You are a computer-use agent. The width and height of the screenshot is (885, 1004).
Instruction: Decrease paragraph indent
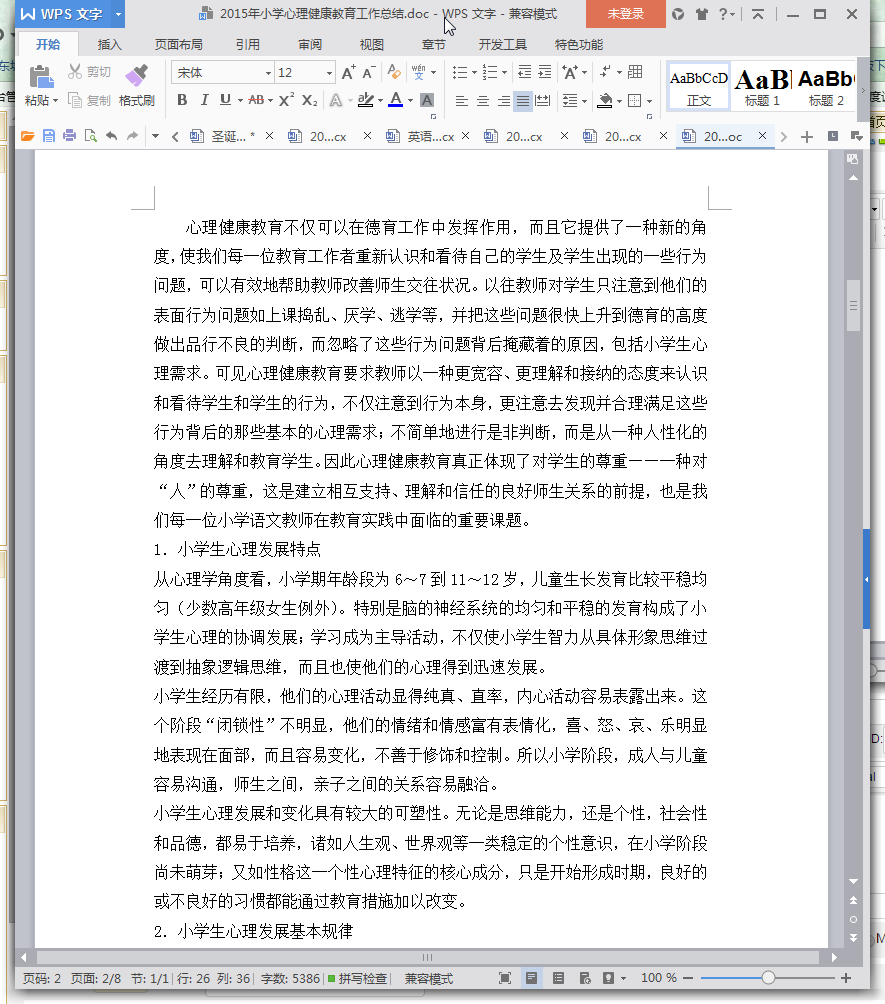(524, 72)
